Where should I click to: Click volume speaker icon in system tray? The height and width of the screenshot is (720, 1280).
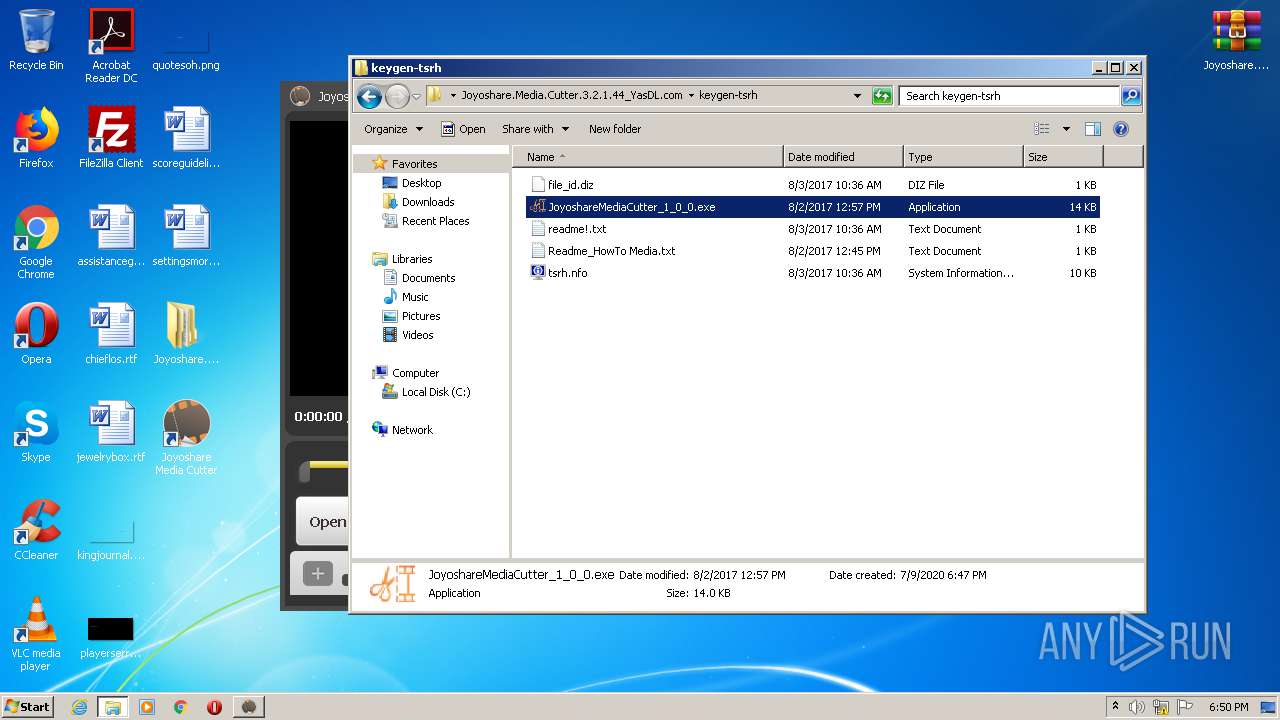[1137, 707]
